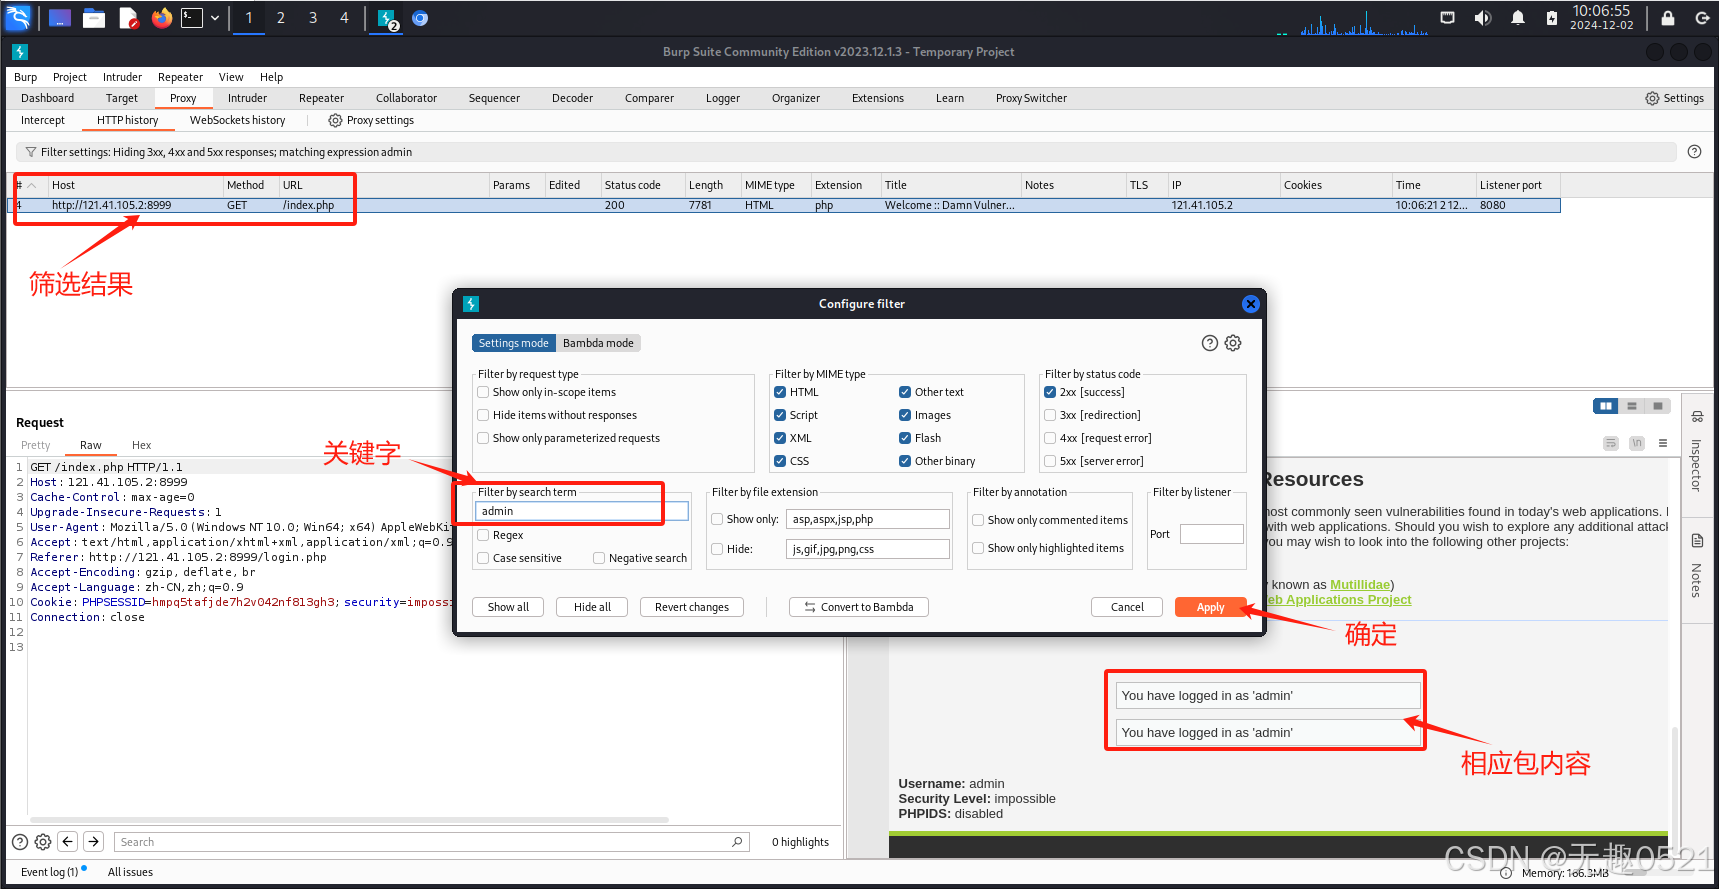Switch to Bambda mode
Viewport: 1719px width, 889px height.
pyautogui.click(x=598, y=343)
